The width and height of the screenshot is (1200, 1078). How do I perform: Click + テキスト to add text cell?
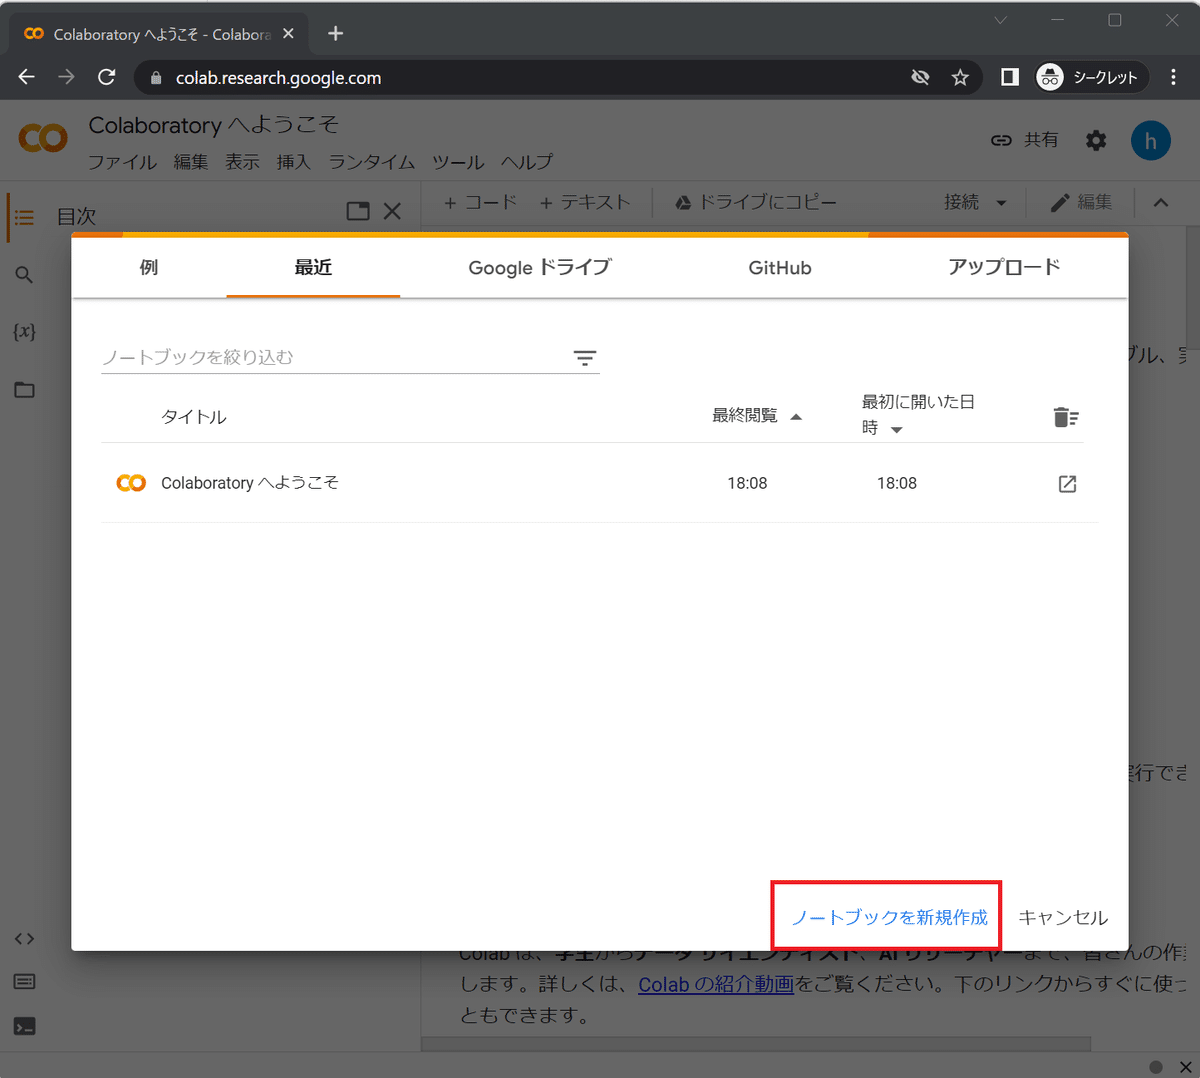coord(586,202)
